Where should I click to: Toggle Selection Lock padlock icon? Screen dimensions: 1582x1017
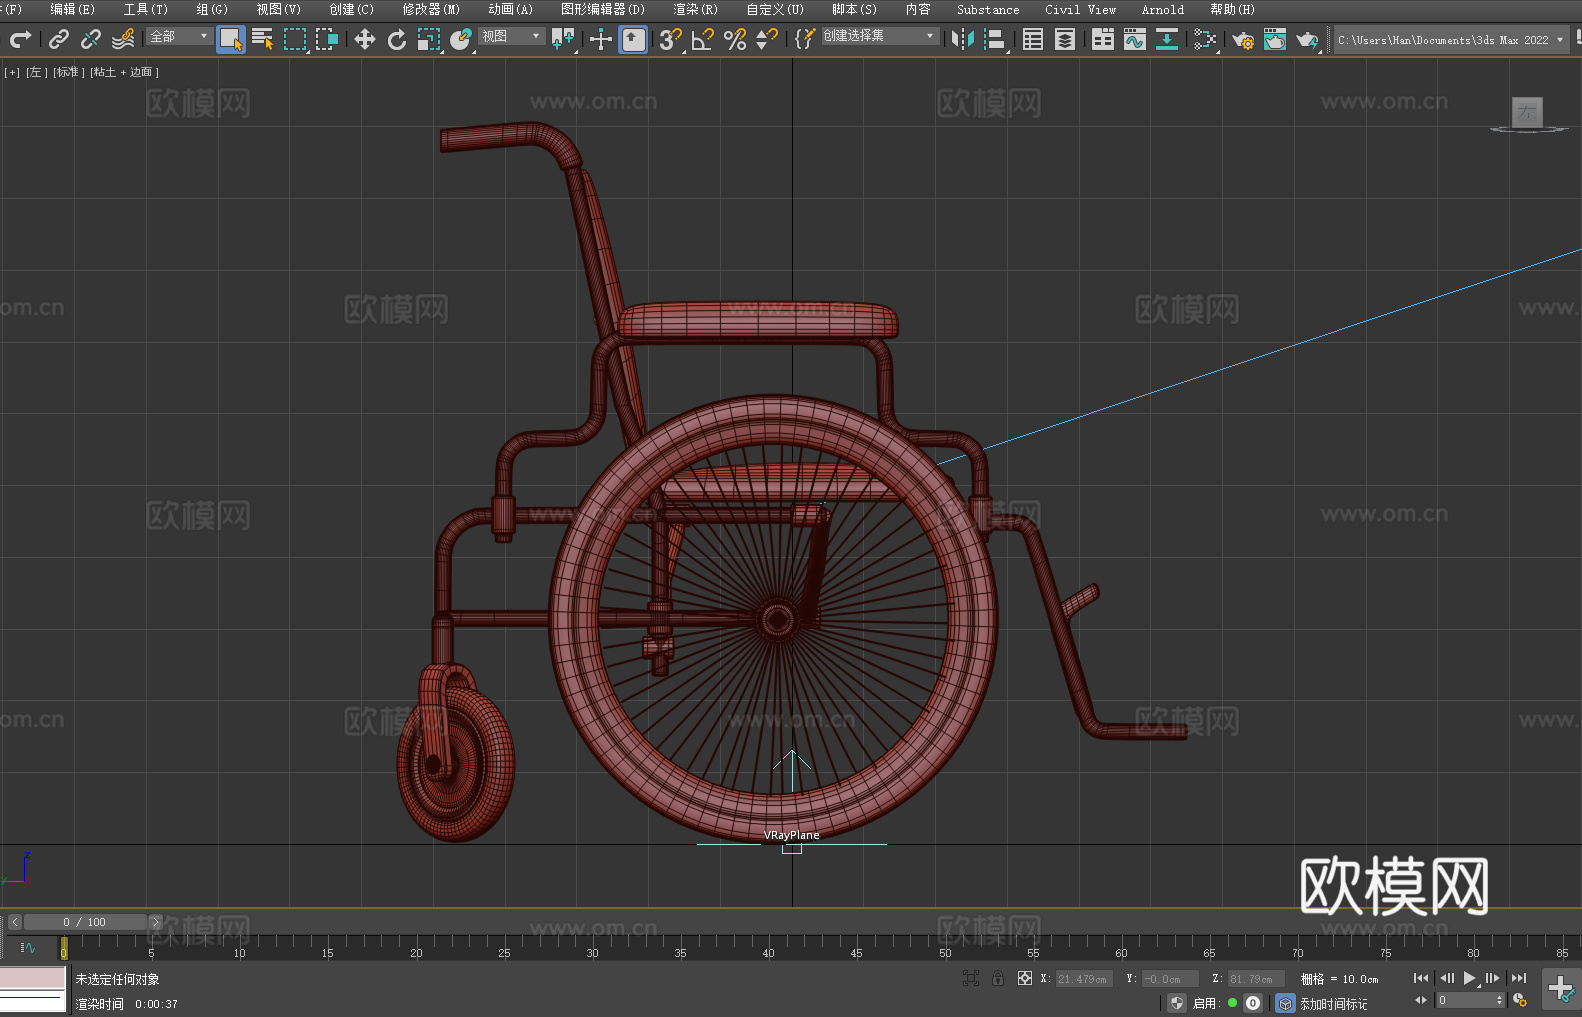(x=998, y=978)
